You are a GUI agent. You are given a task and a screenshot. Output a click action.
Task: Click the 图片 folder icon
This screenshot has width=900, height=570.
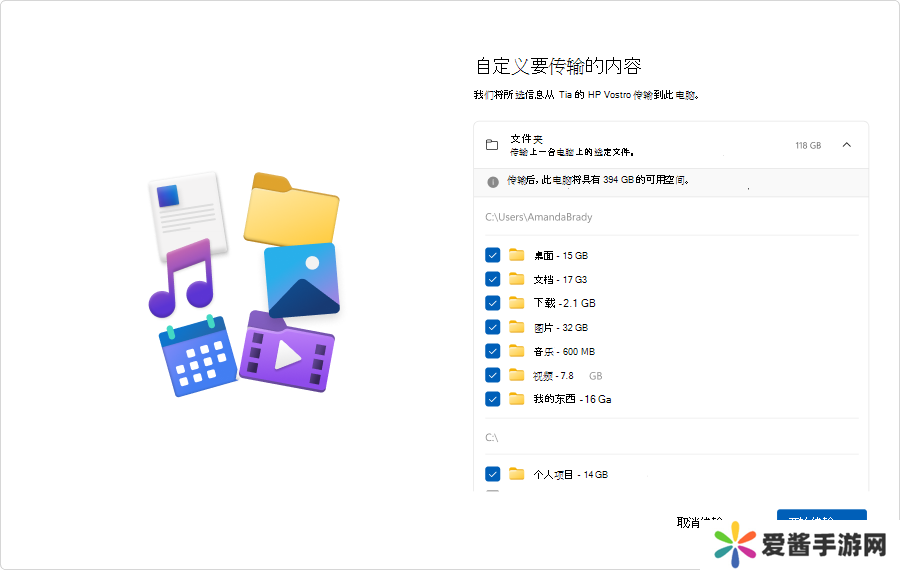[517, 327]
